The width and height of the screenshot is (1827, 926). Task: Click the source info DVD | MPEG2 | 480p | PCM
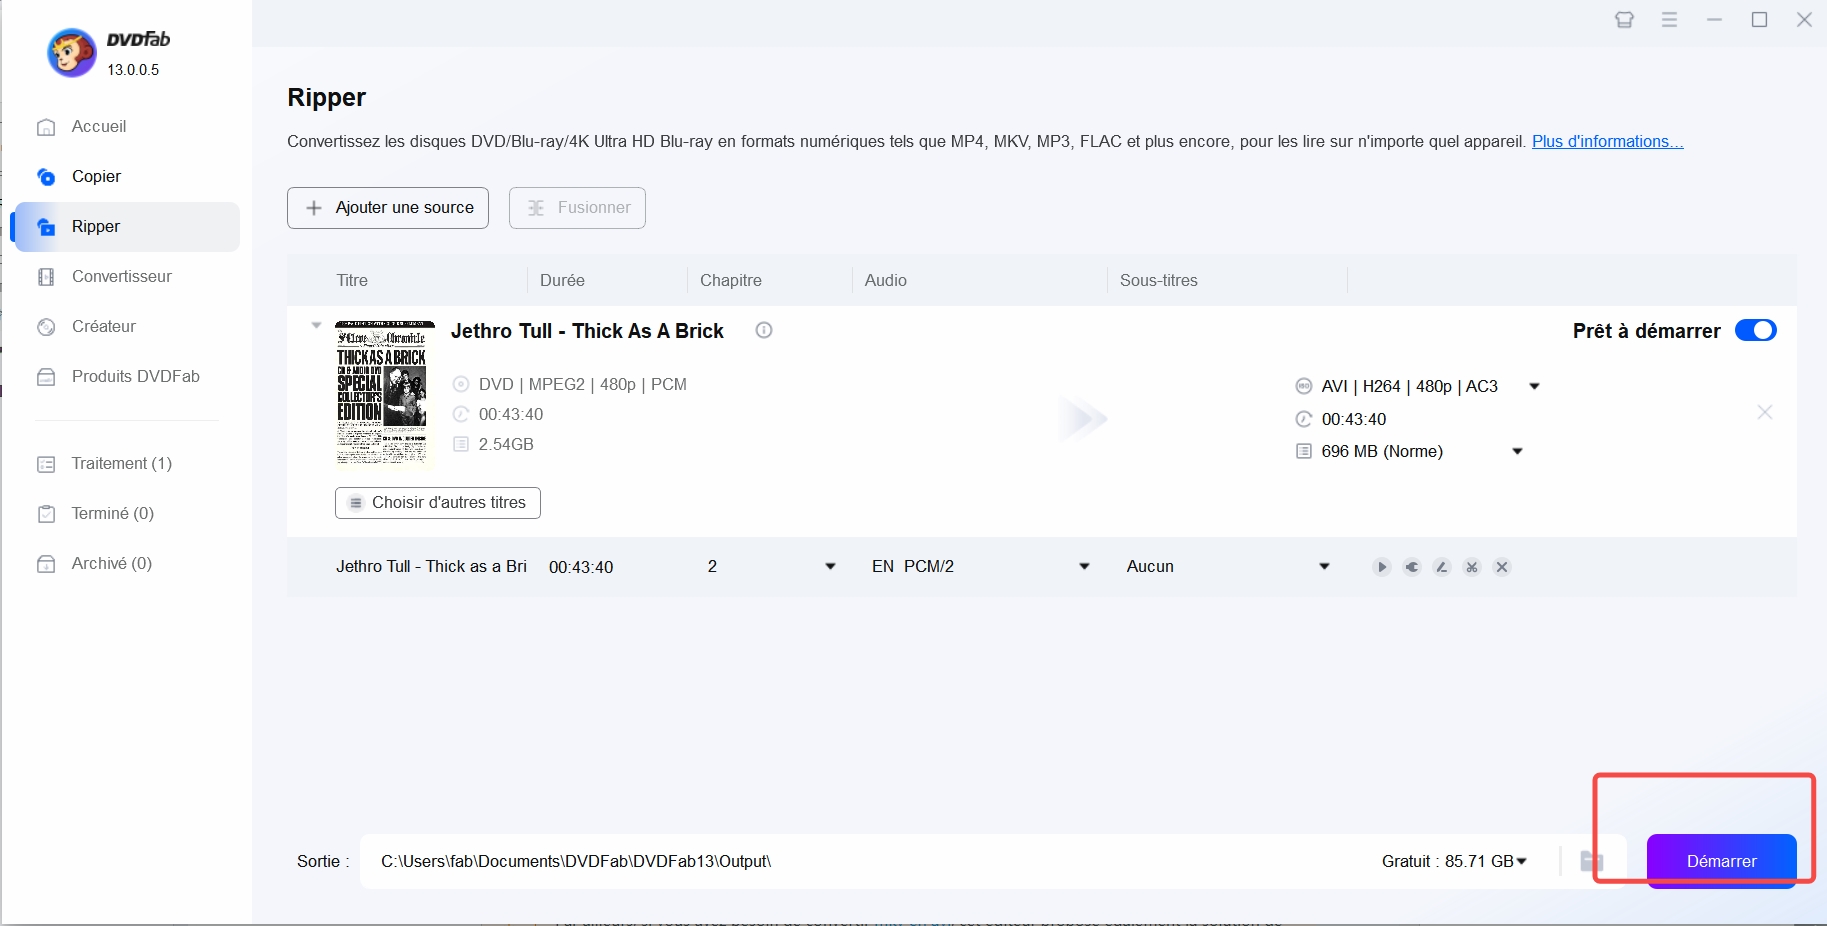point(582,385)
